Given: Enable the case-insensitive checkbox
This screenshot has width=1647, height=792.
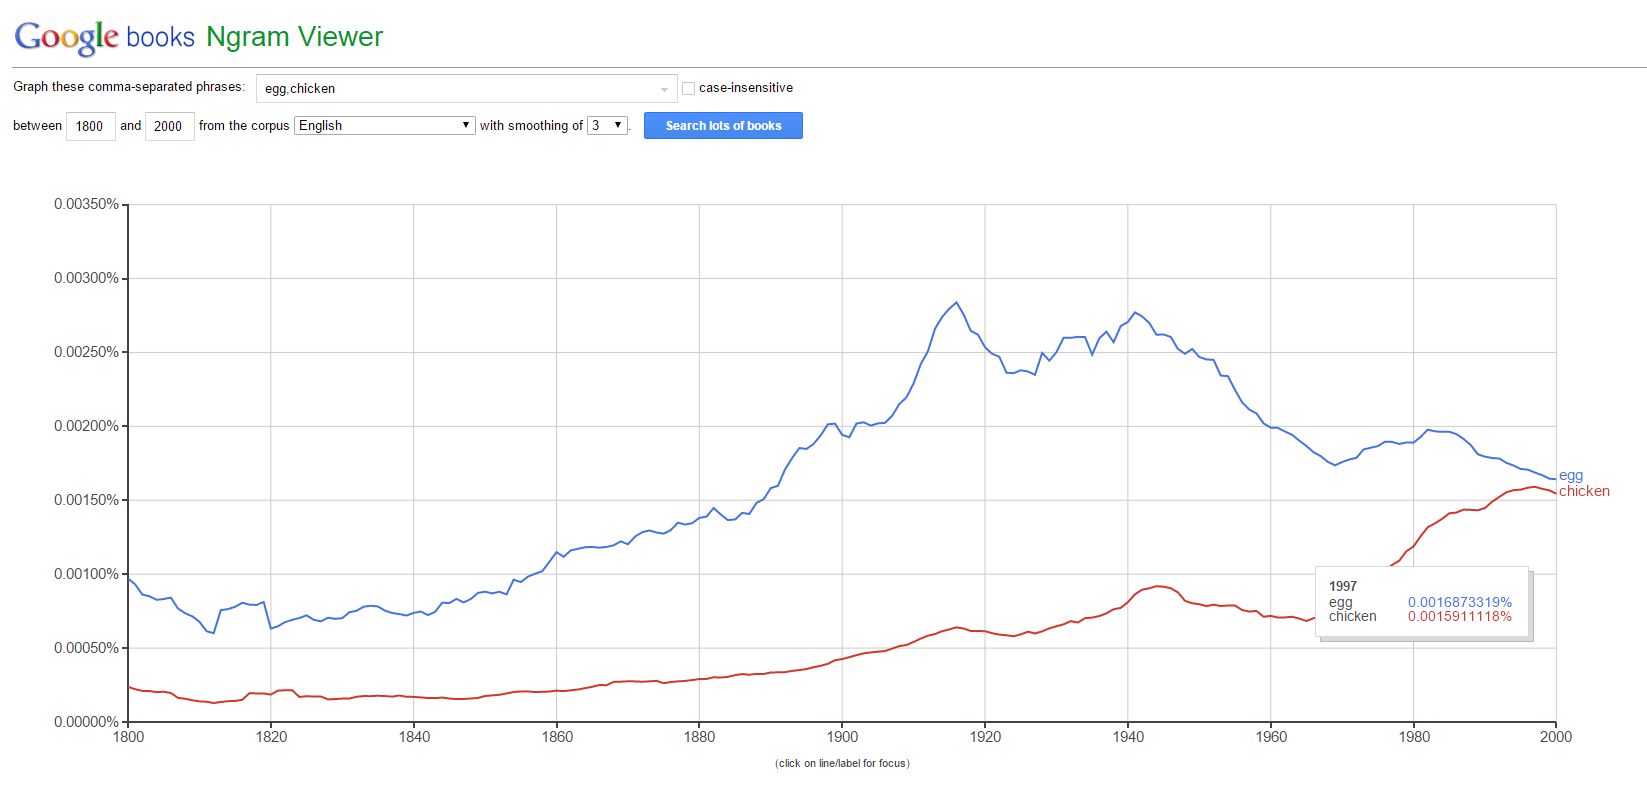Looking at the screenshot, I should [688, 88].
